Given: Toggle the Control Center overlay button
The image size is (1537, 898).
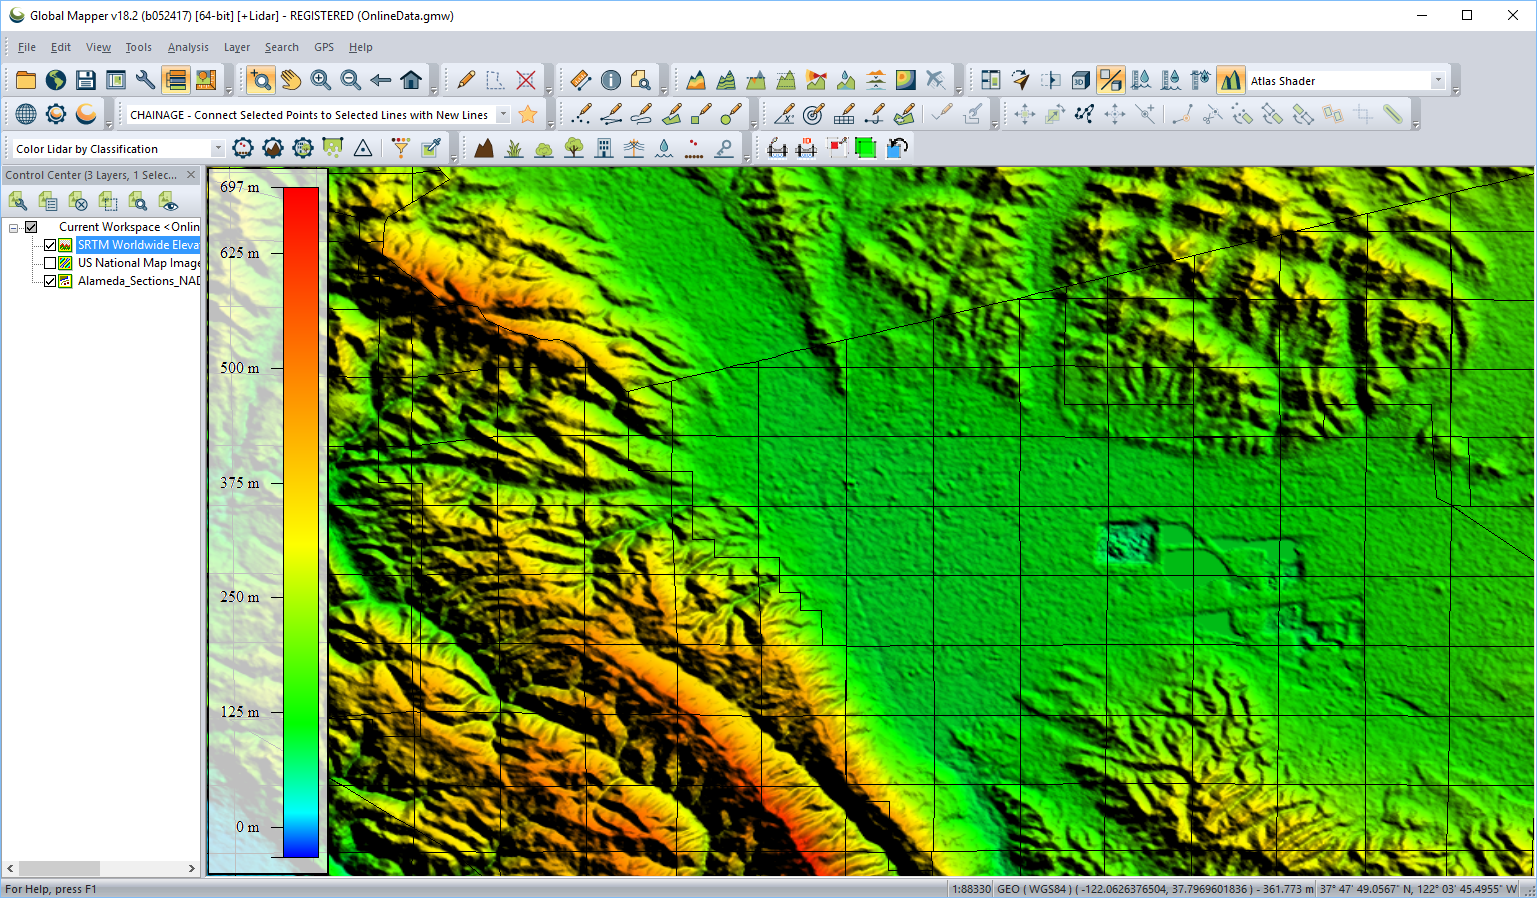Looking at the screenshot, I should 176,80.
